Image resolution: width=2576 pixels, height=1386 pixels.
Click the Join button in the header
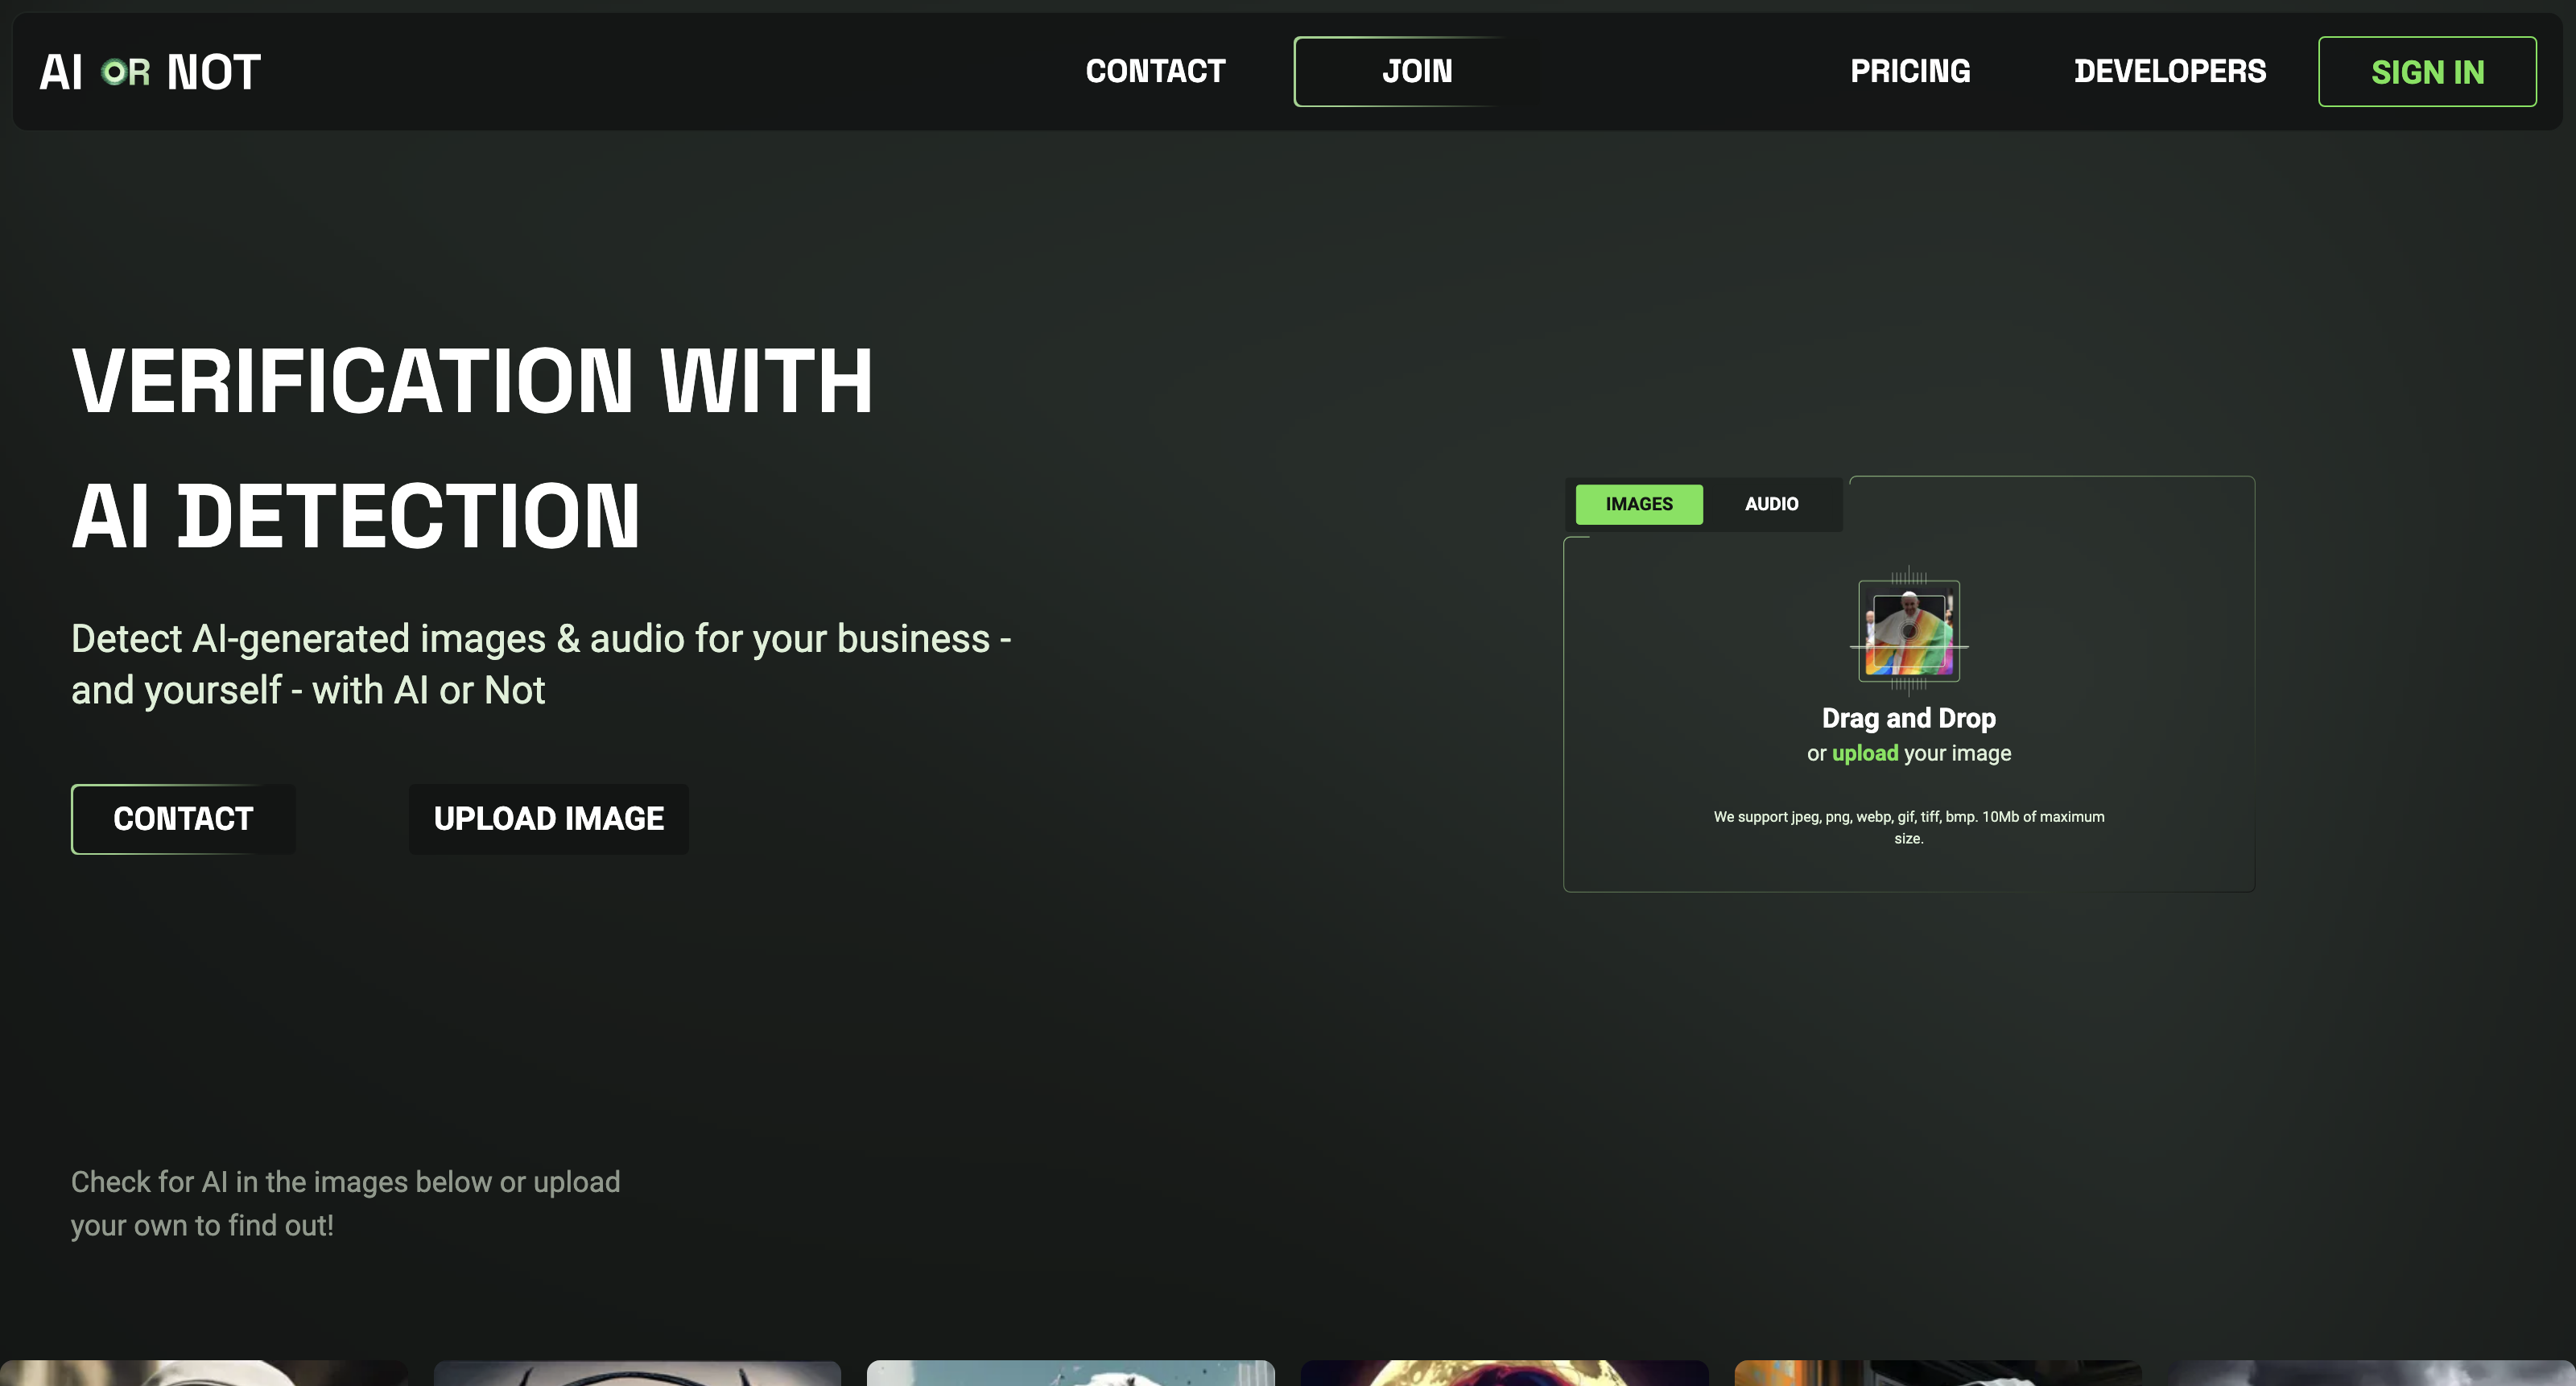pyautogui.click(x=1417, y=71)
